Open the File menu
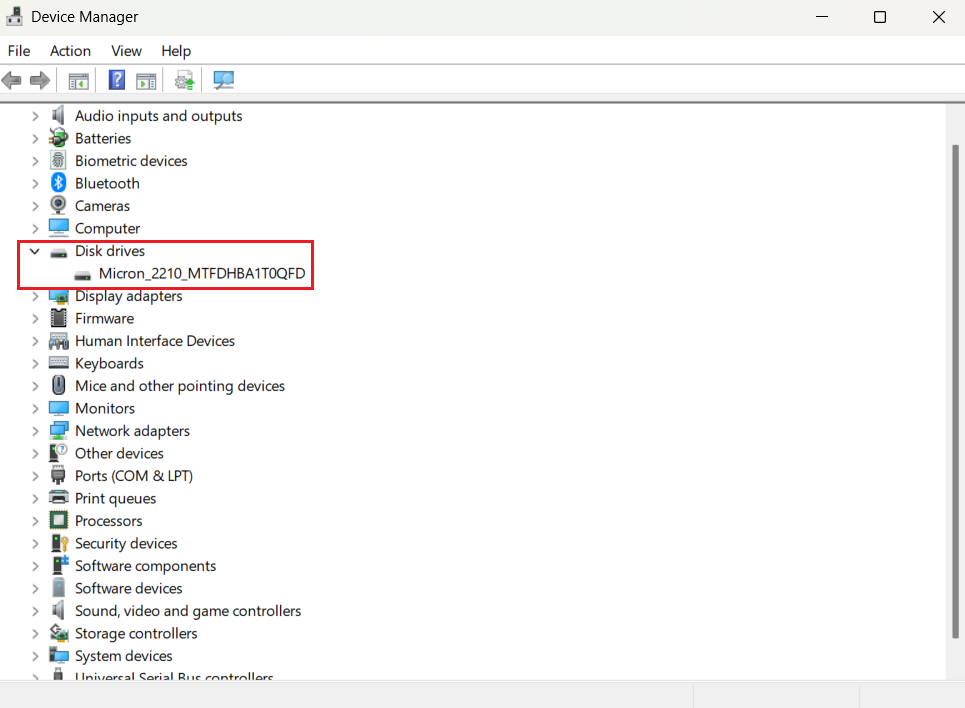This screenshot has height=708, width=965. pos(18,51)
